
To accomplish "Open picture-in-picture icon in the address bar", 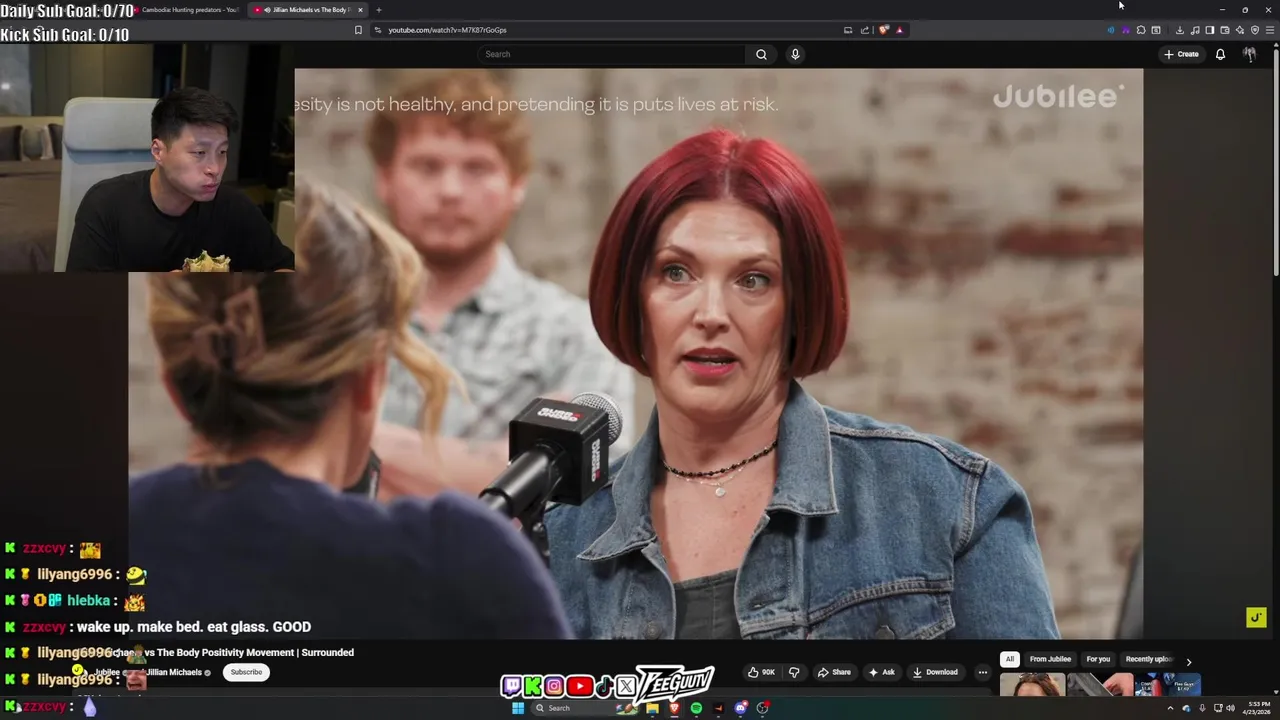I will tap(848, 30).
